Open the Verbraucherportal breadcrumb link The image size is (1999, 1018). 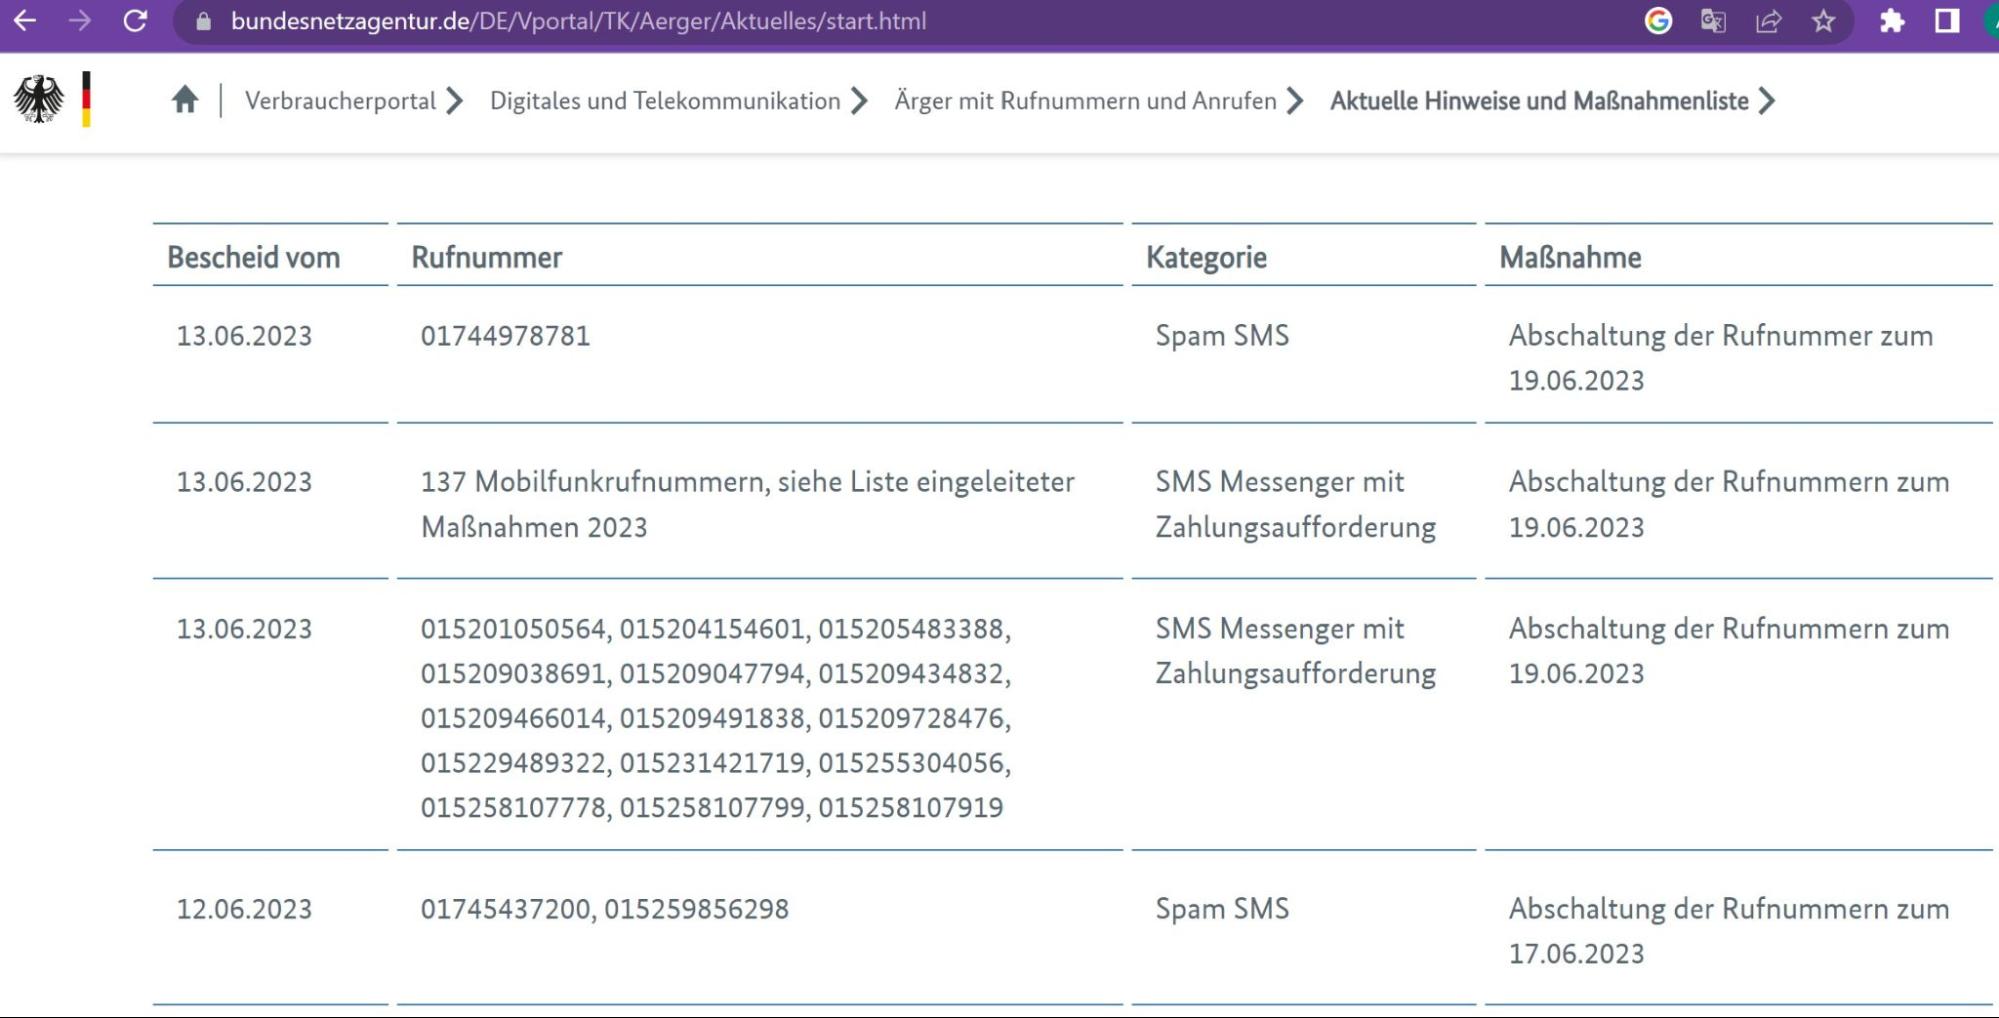pyautogui.click(x=341, y=100)
